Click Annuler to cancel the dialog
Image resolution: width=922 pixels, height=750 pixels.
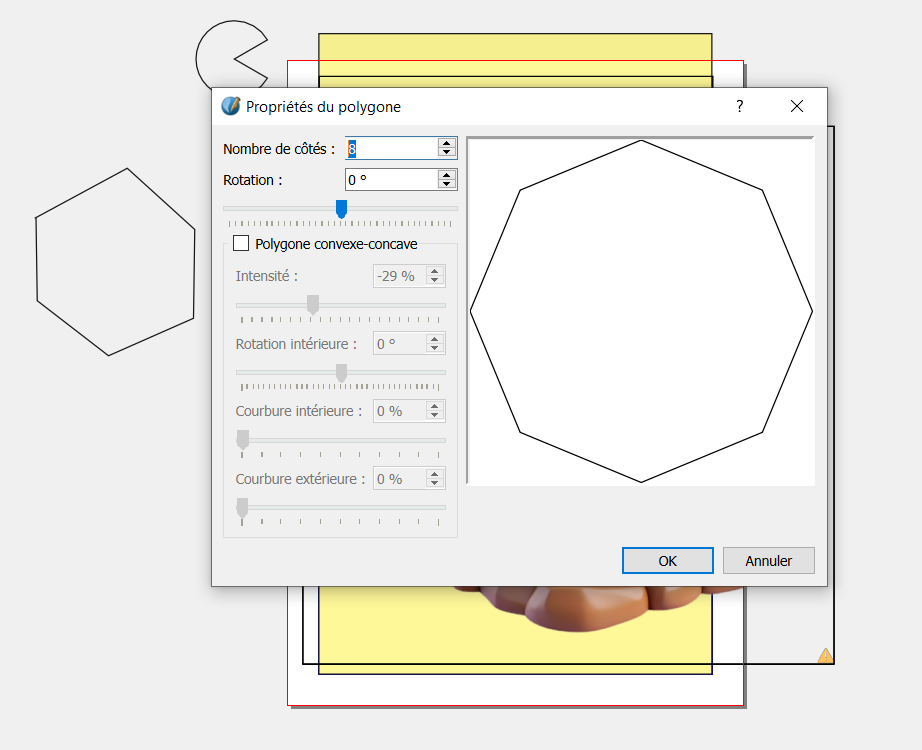coord(769,561)
